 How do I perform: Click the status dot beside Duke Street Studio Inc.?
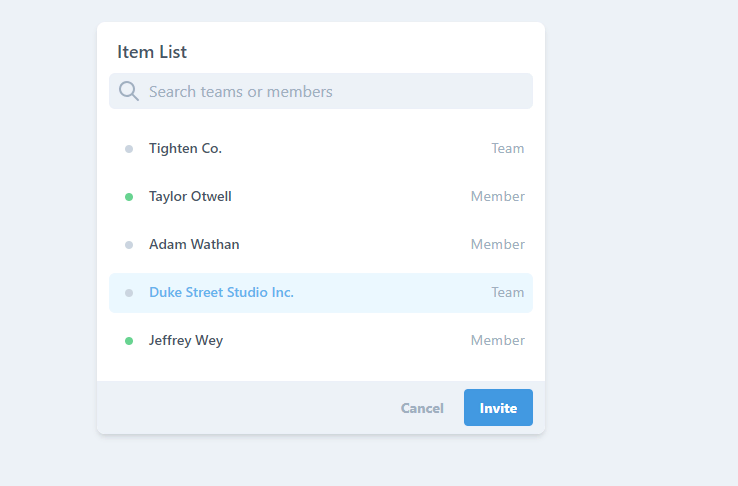click(x=129, y=293)
